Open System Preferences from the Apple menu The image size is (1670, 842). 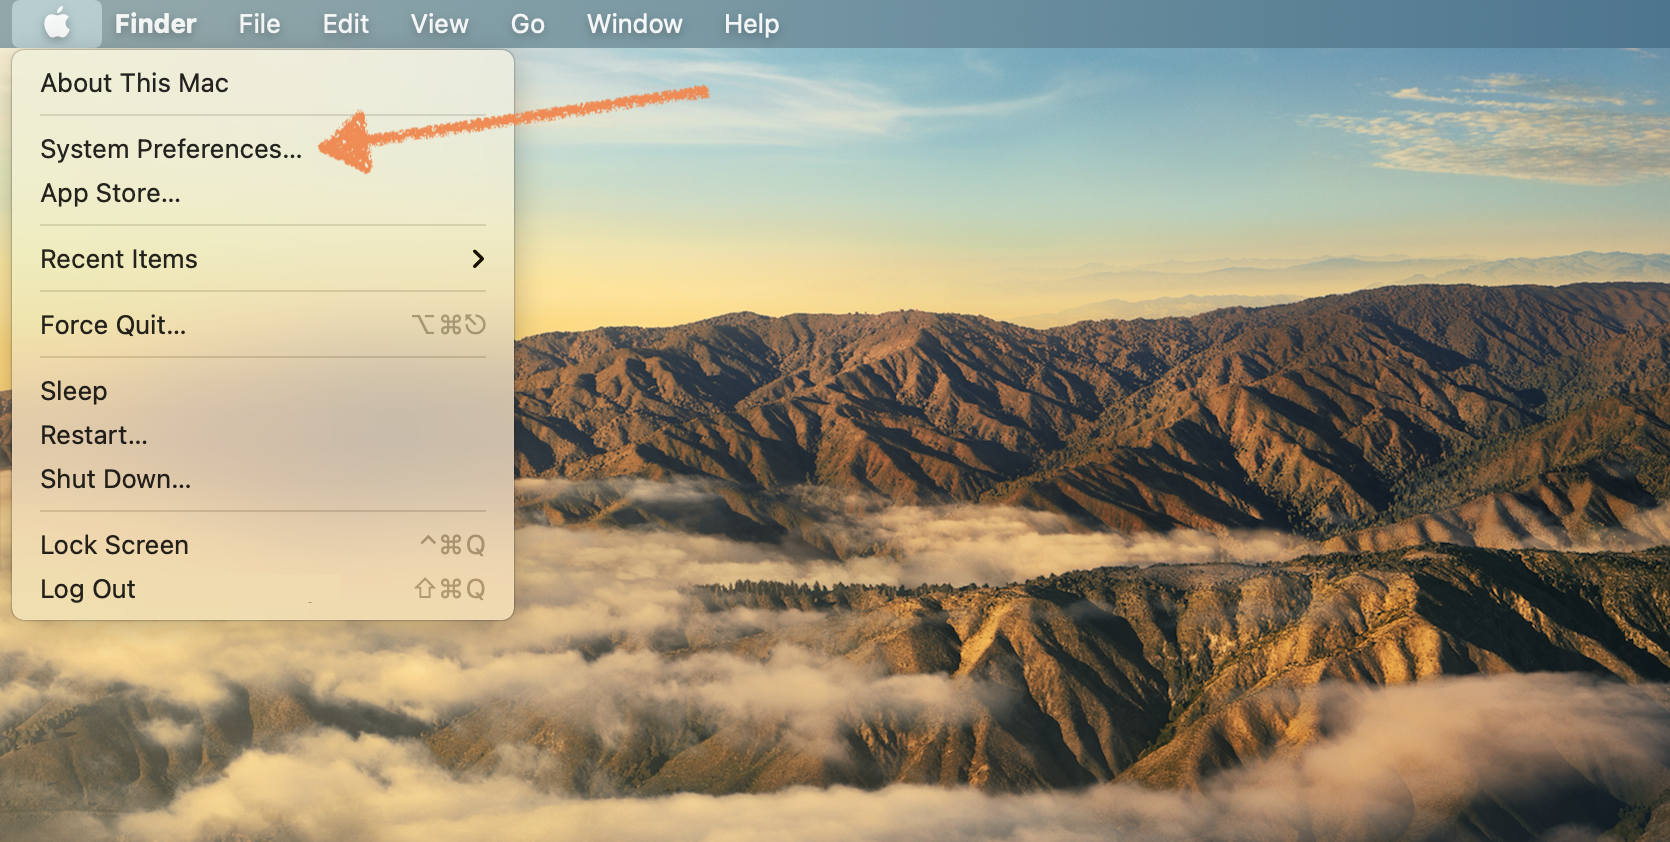pyautogui.click(x=170, y=149)
